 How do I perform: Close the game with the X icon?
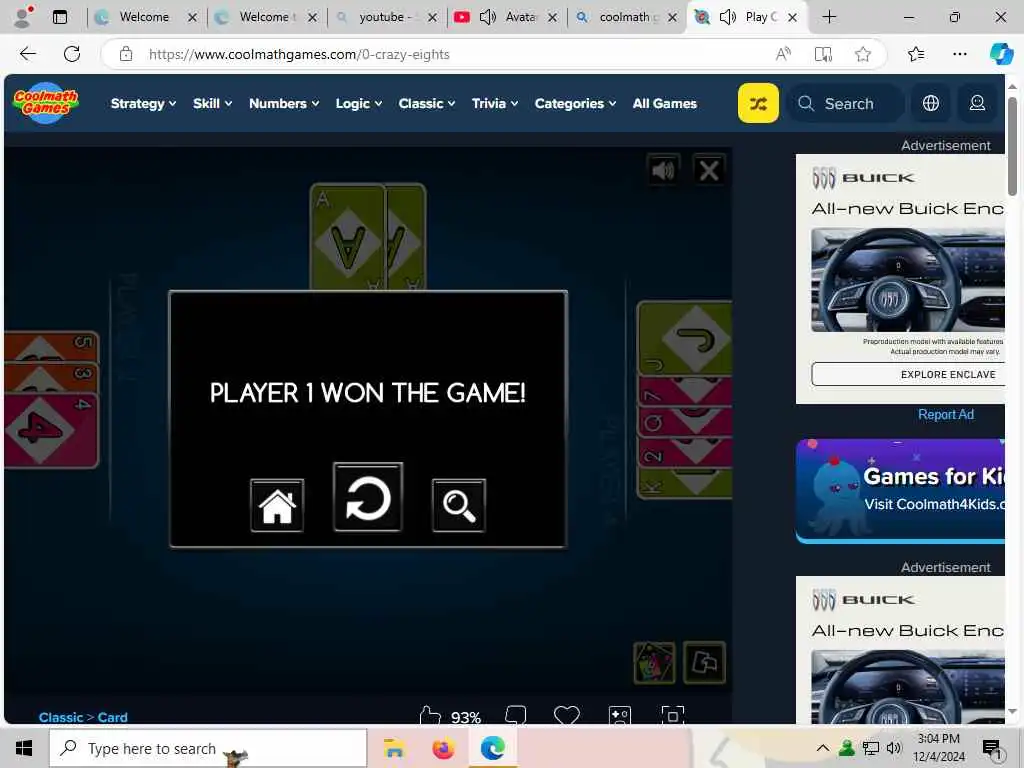point(709,170)
